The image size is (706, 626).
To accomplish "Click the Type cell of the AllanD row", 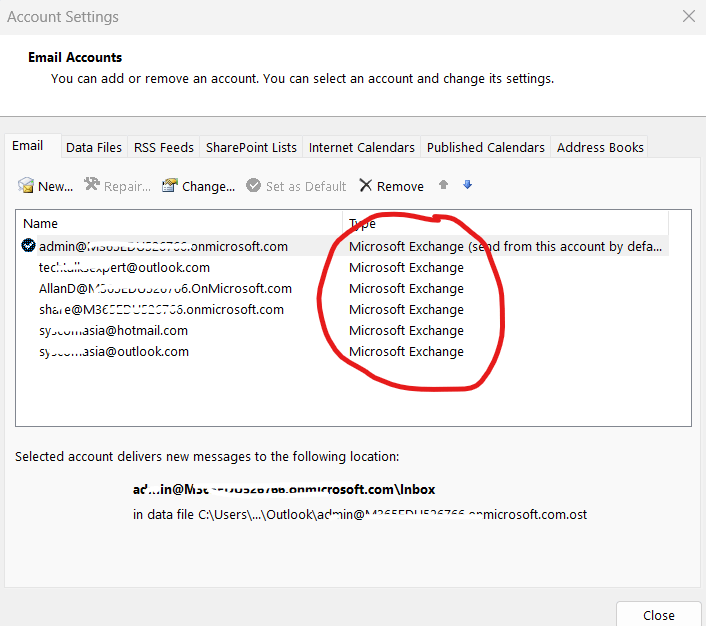I will (x=406, y=288).
